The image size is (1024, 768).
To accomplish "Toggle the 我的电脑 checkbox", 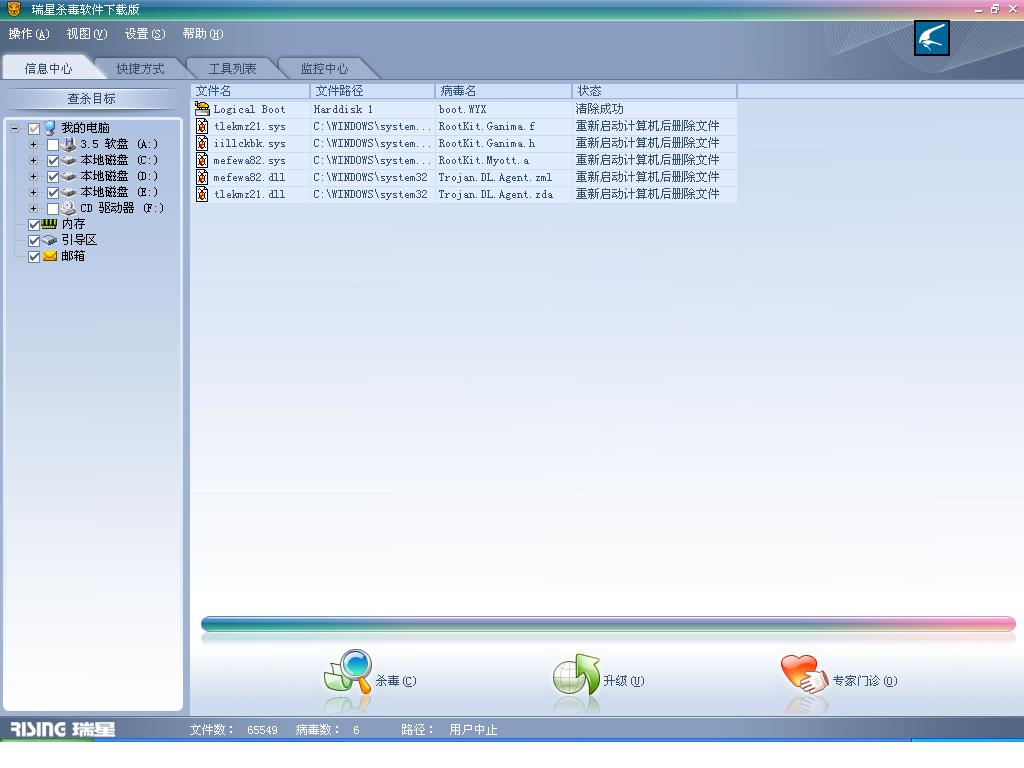I will [34, 129].
